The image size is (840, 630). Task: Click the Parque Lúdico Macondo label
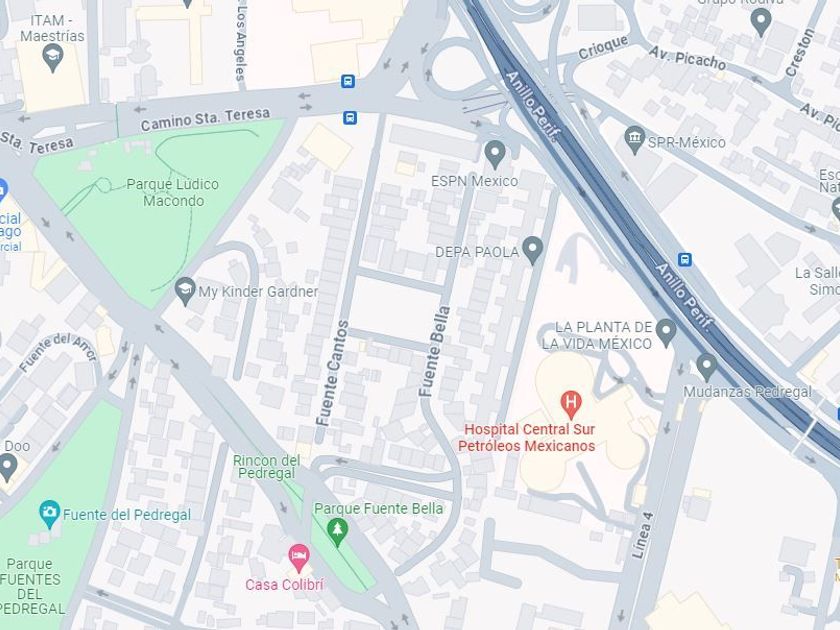tap(173, 192)
